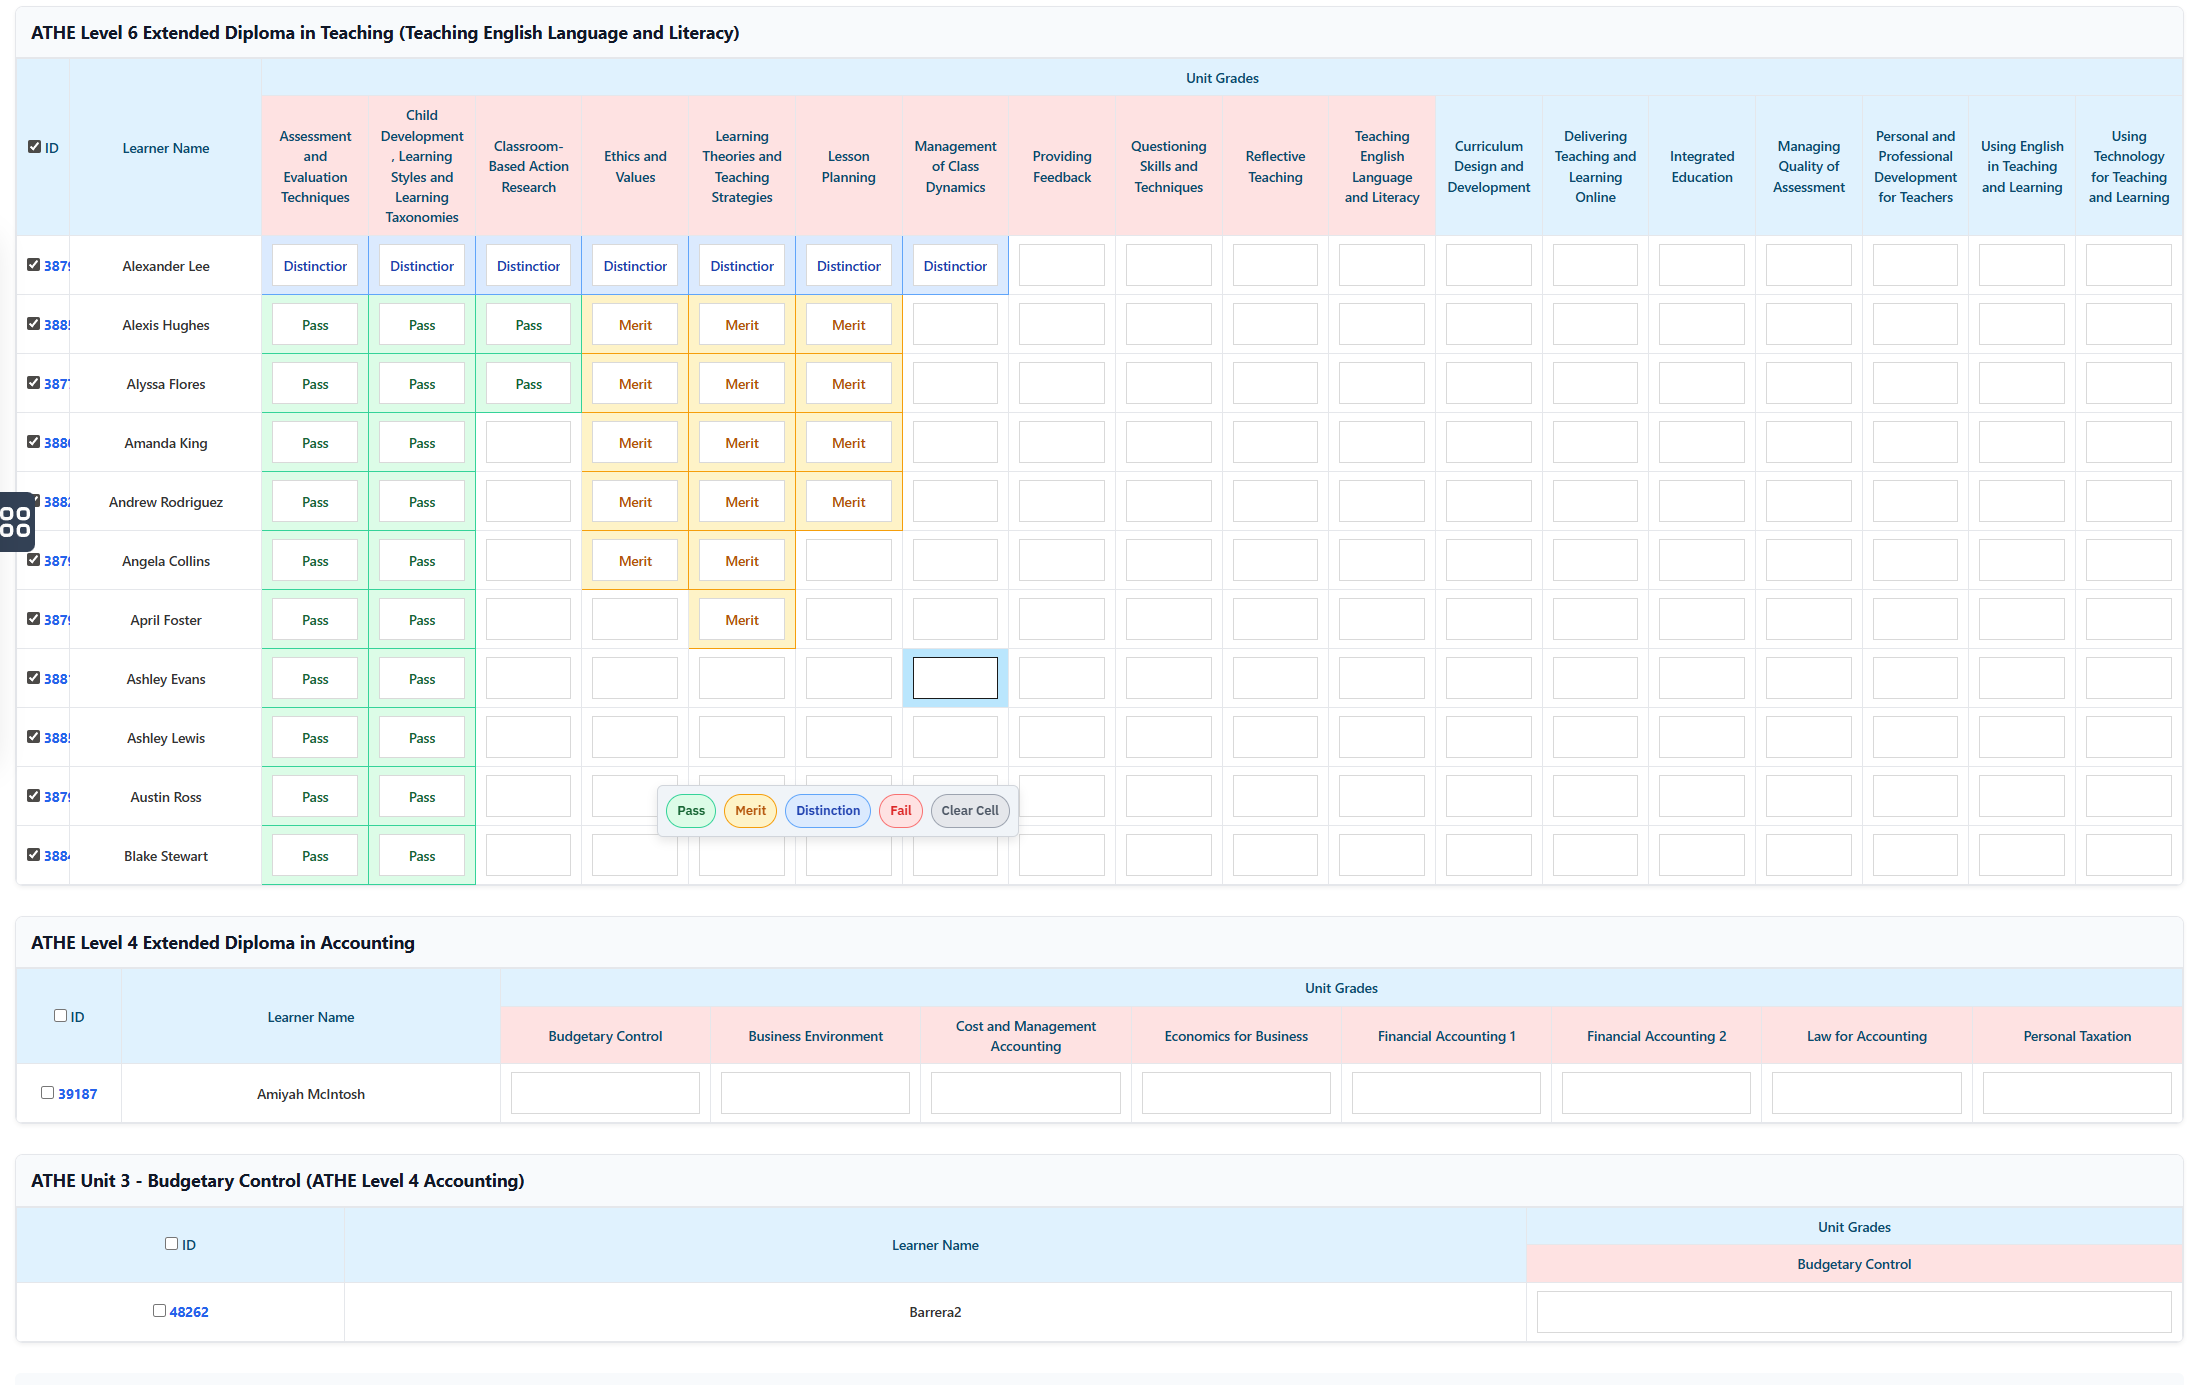Click Barrera2's Budgetary Control grade cell
Viewport: 2196px width, 1385px height.
(1854, 1311)
